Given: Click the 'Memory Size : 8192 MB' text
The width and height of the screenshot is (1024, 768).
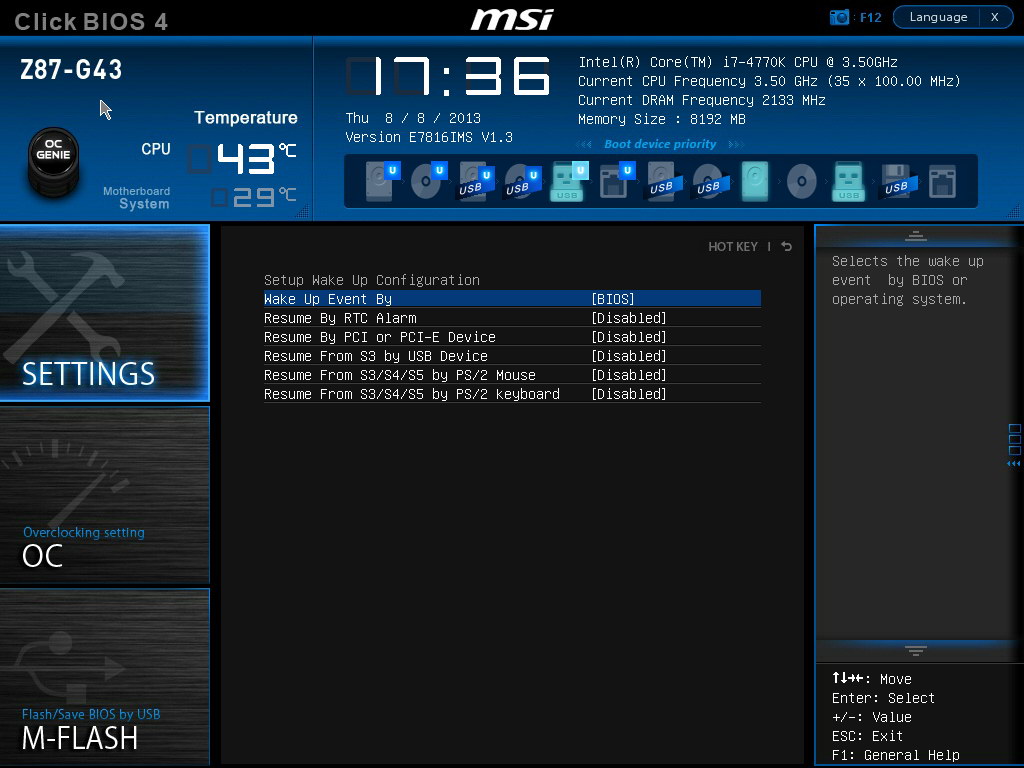Looking at the screenshot, I should 662,119.
